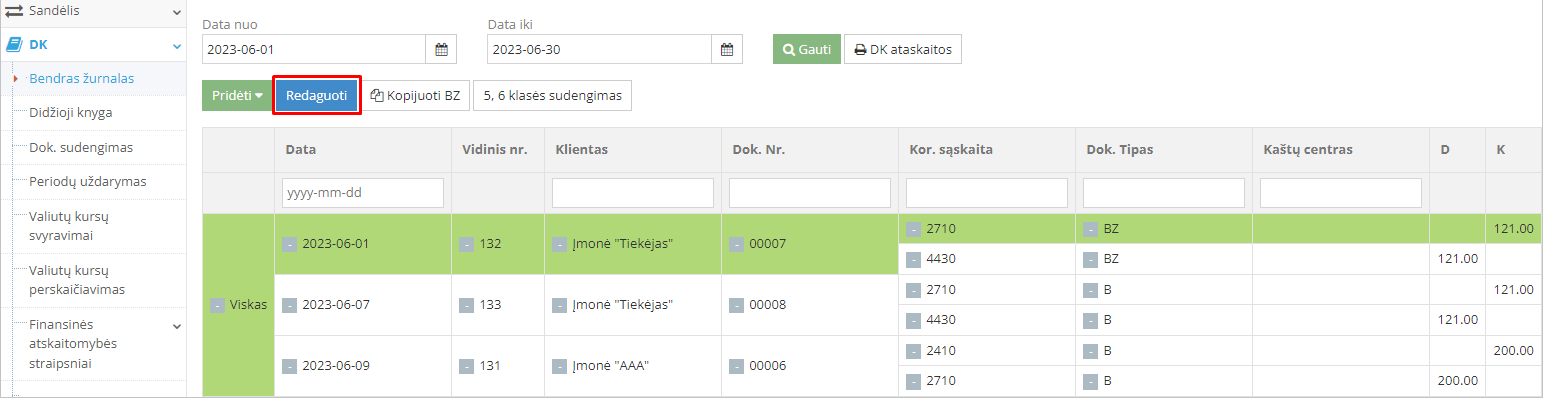Screen dimensions: 1546x401
Task: Expand the Sandėlis sidebar section
Action: point(177,12)
